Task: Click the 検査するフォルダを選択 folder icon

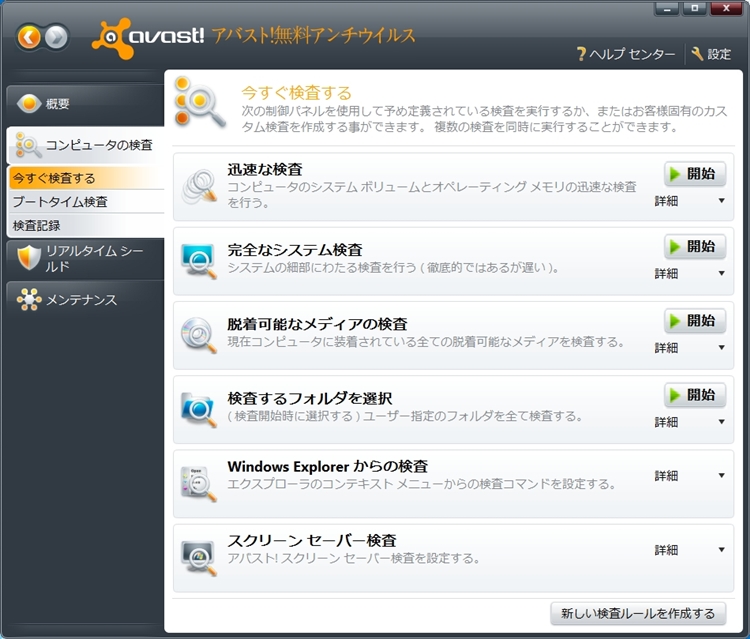Action: coord(199,410)
